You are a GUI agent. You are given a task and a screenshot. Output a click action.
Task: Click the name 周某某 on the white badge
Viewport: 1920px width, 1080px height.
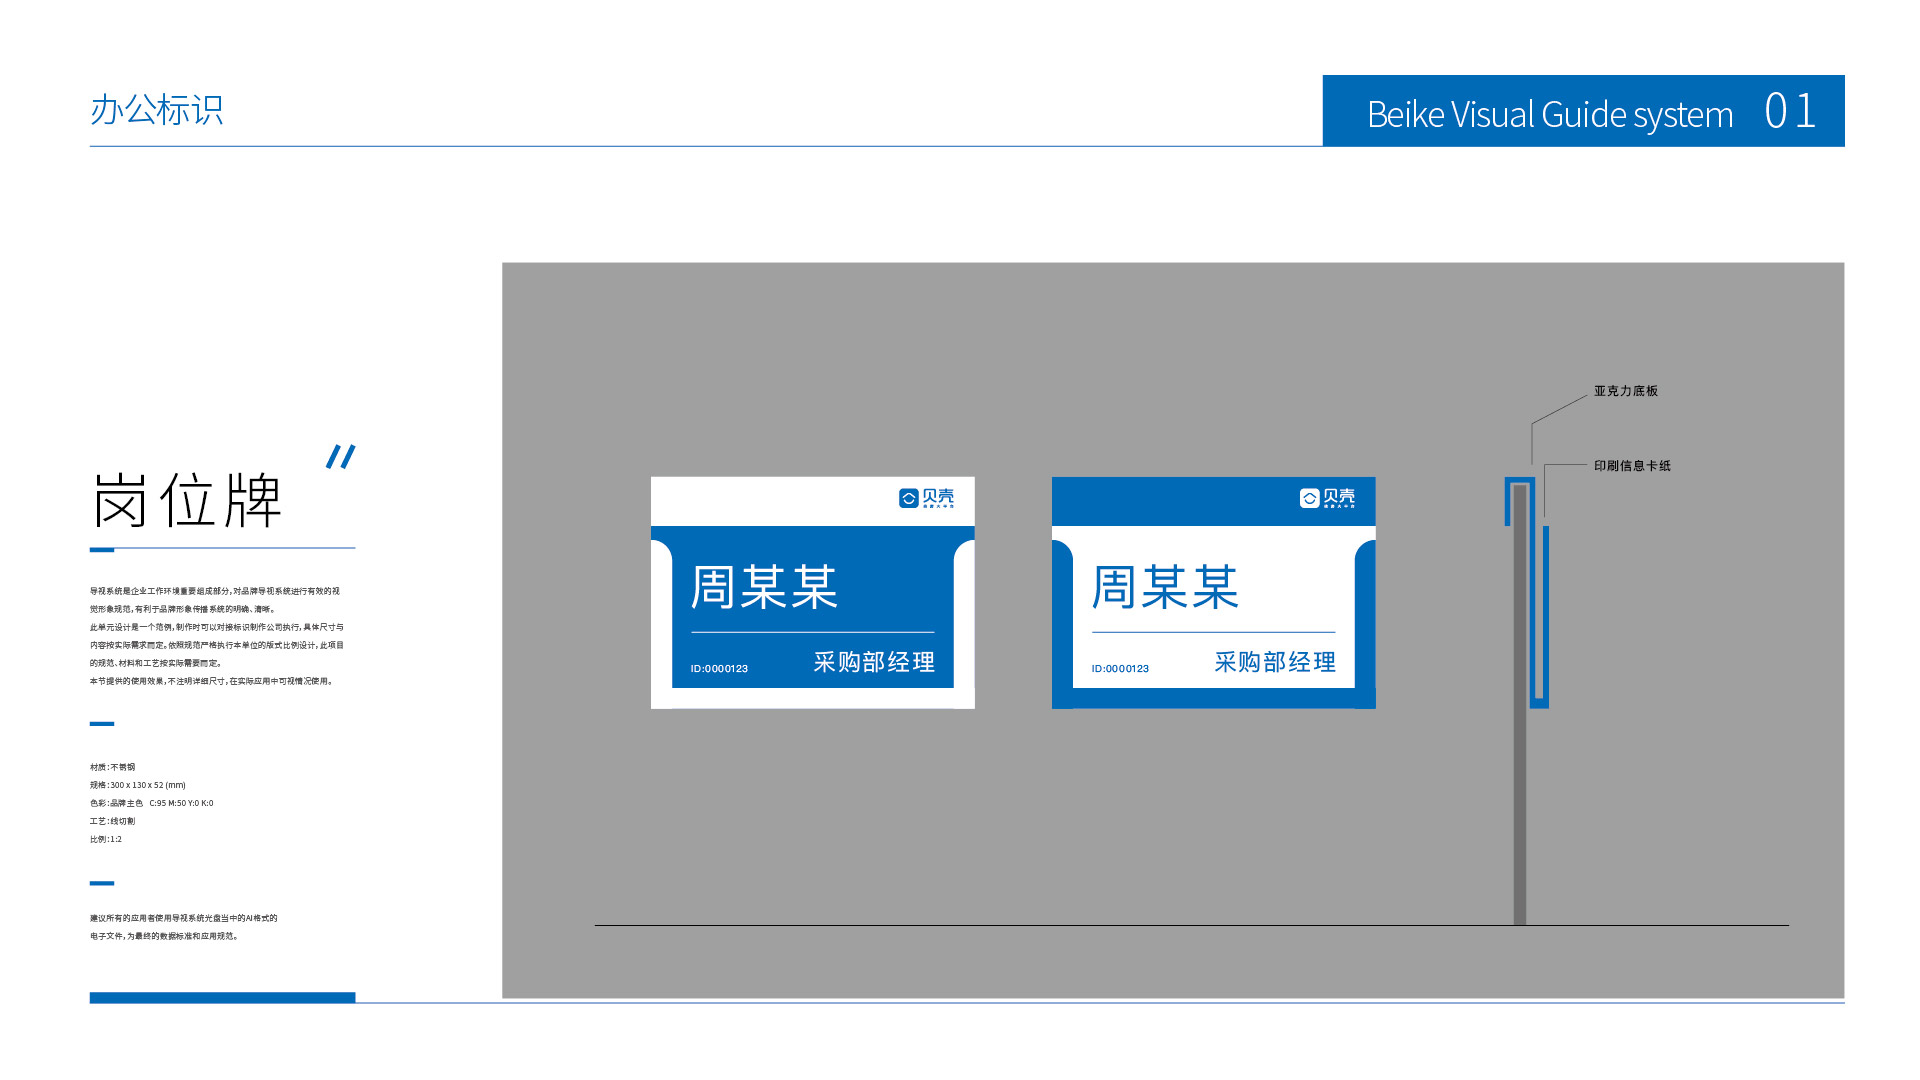pos(1165,587)
